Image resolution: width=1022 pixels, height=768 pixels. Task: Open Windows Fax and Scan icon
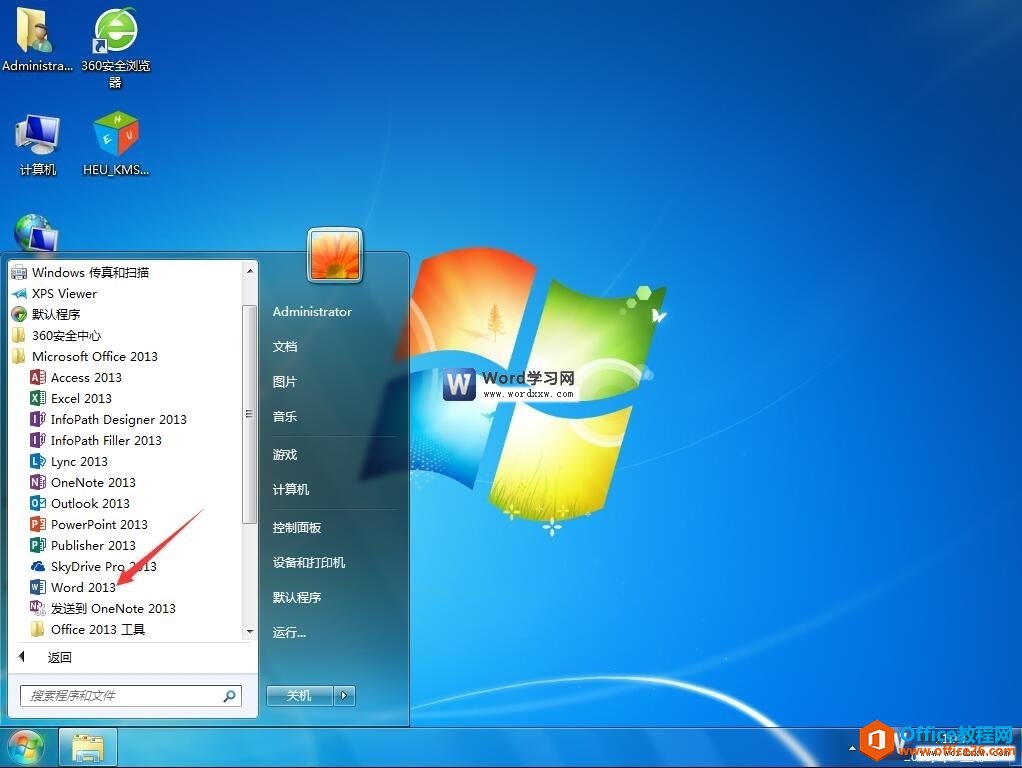point(19,272)
